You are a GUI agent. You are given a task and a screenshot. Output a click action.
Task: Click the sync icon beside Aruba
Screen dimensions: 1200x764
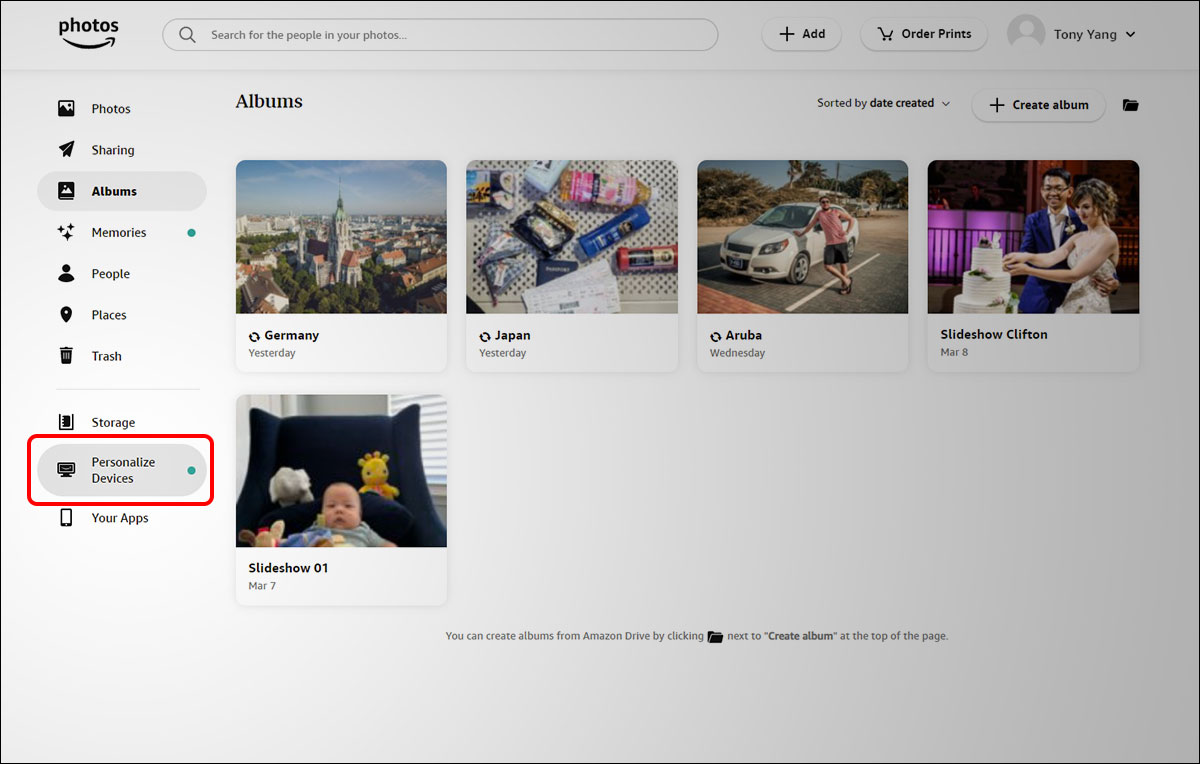coord(715,336)
